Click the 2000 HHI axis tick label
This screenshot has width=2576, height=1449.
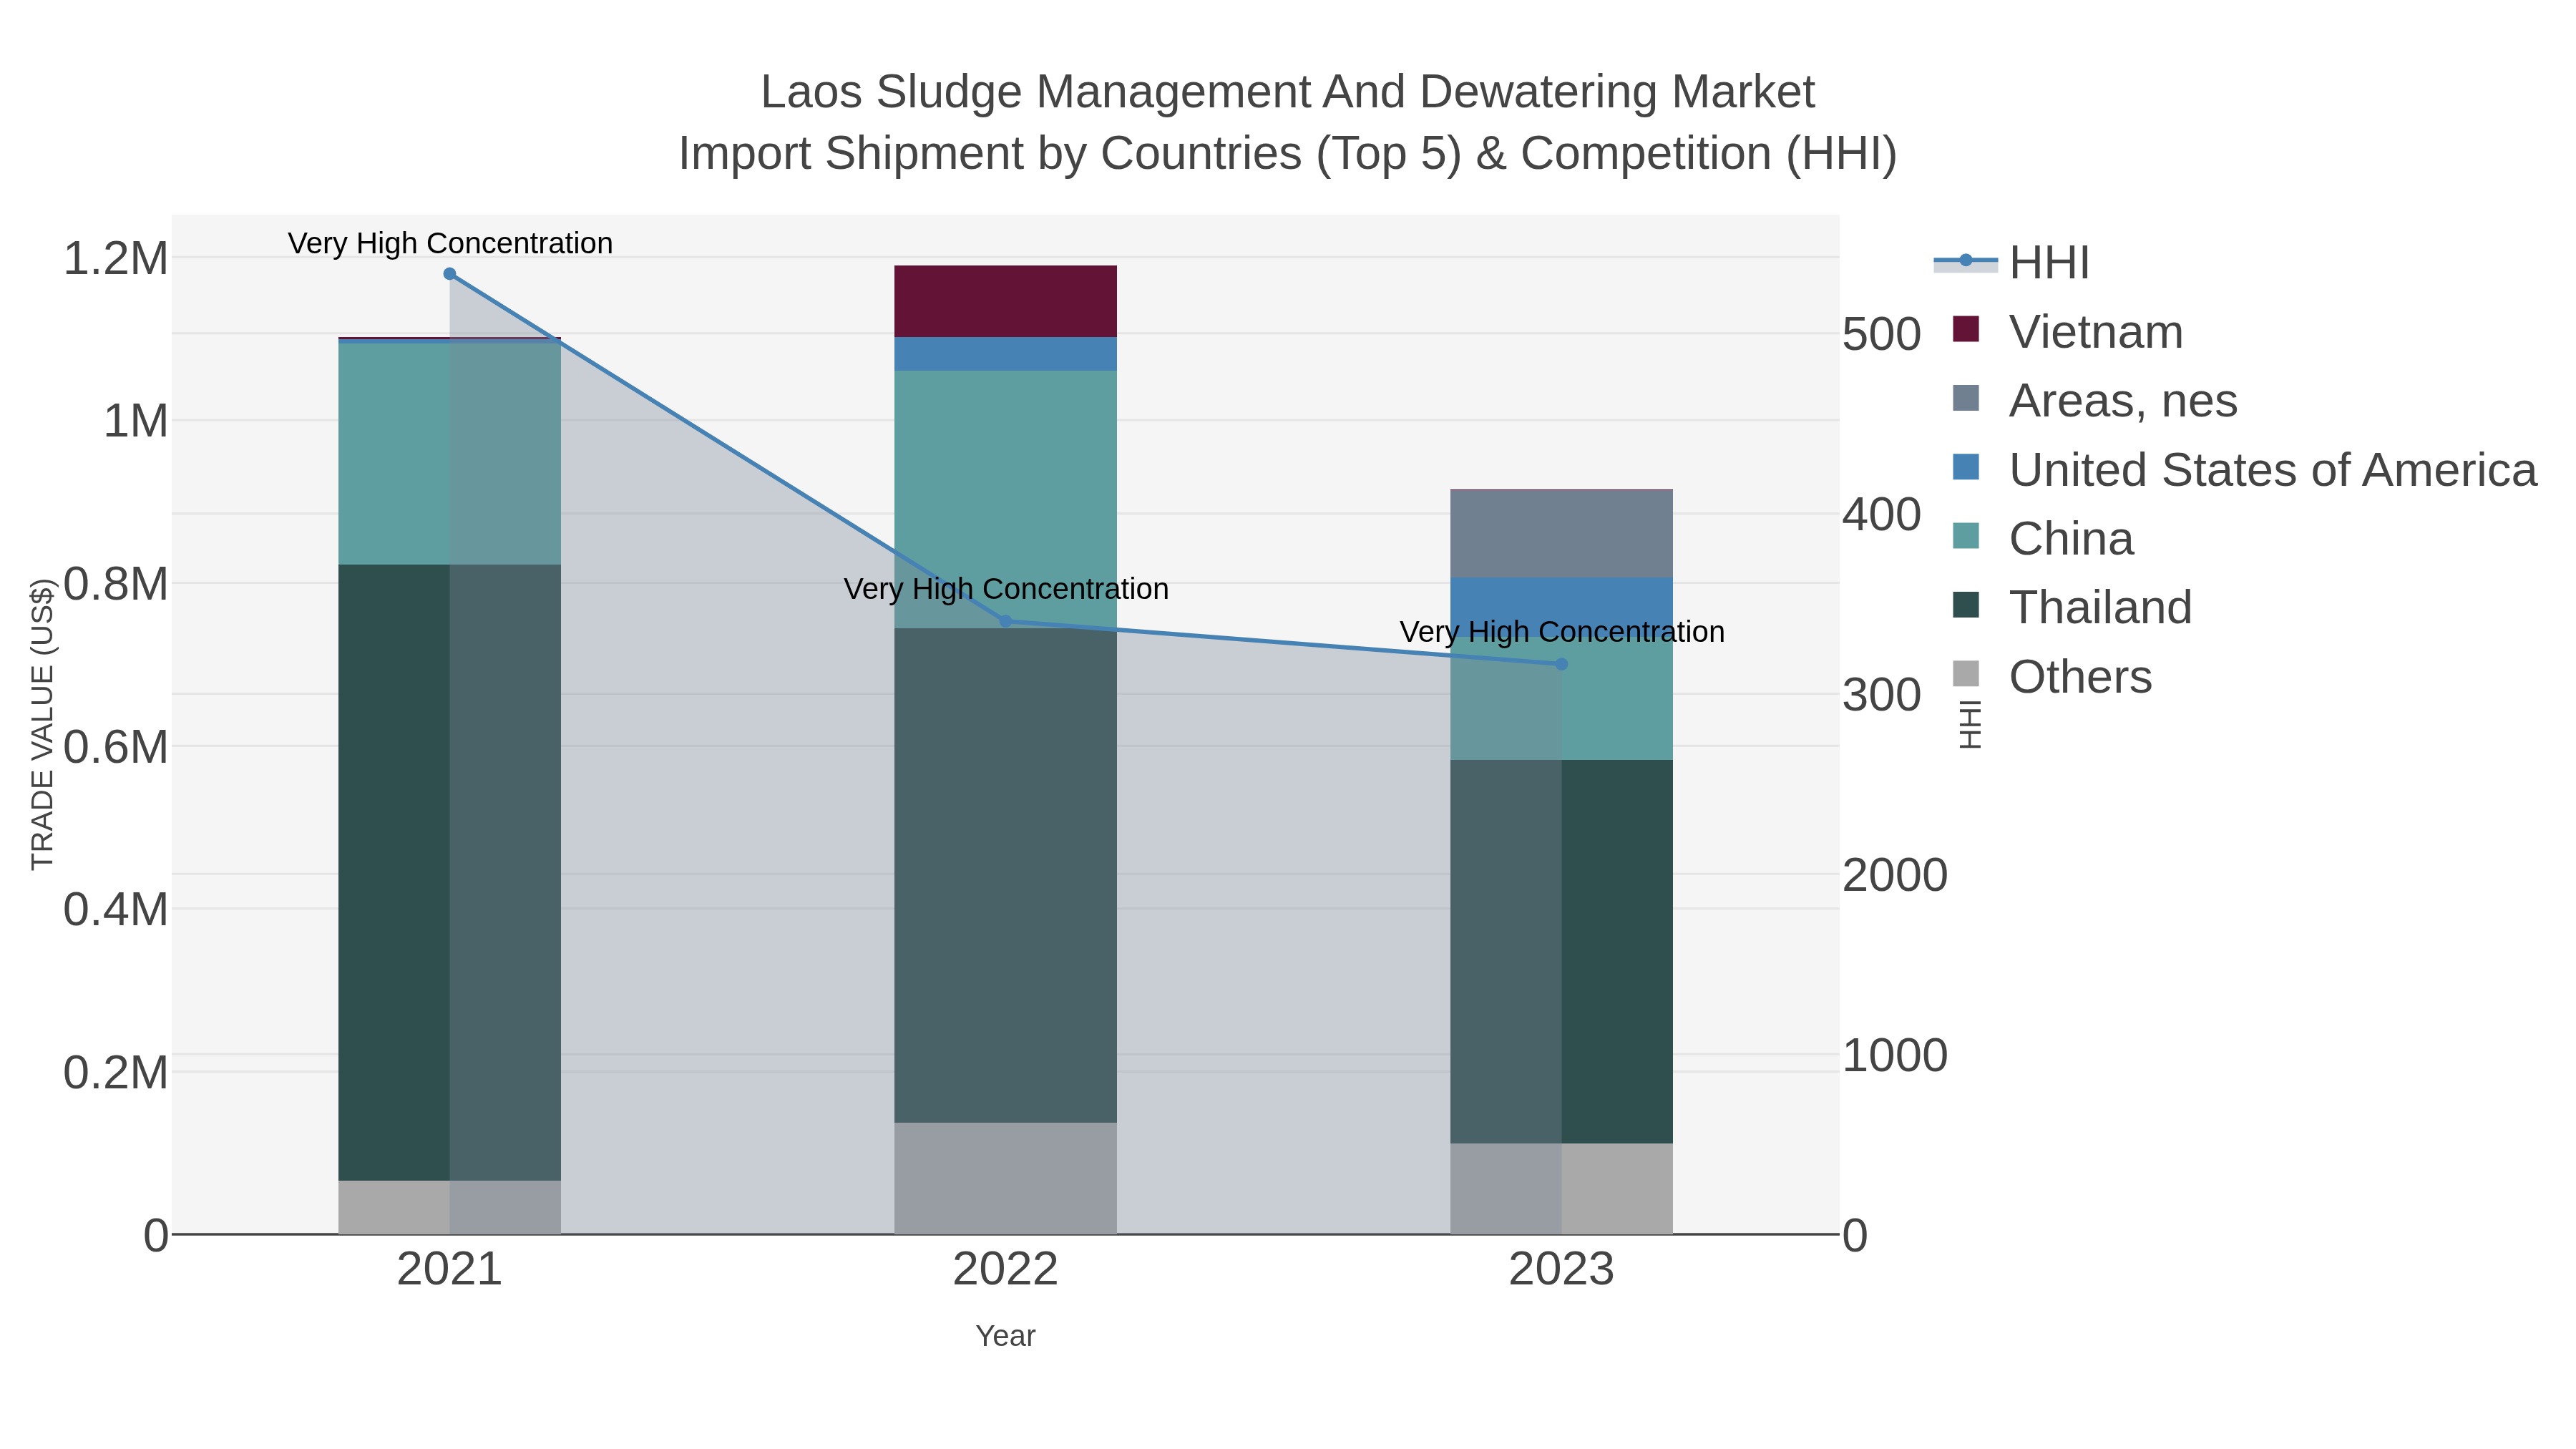pyautogui.click(x=1895, y=876)
